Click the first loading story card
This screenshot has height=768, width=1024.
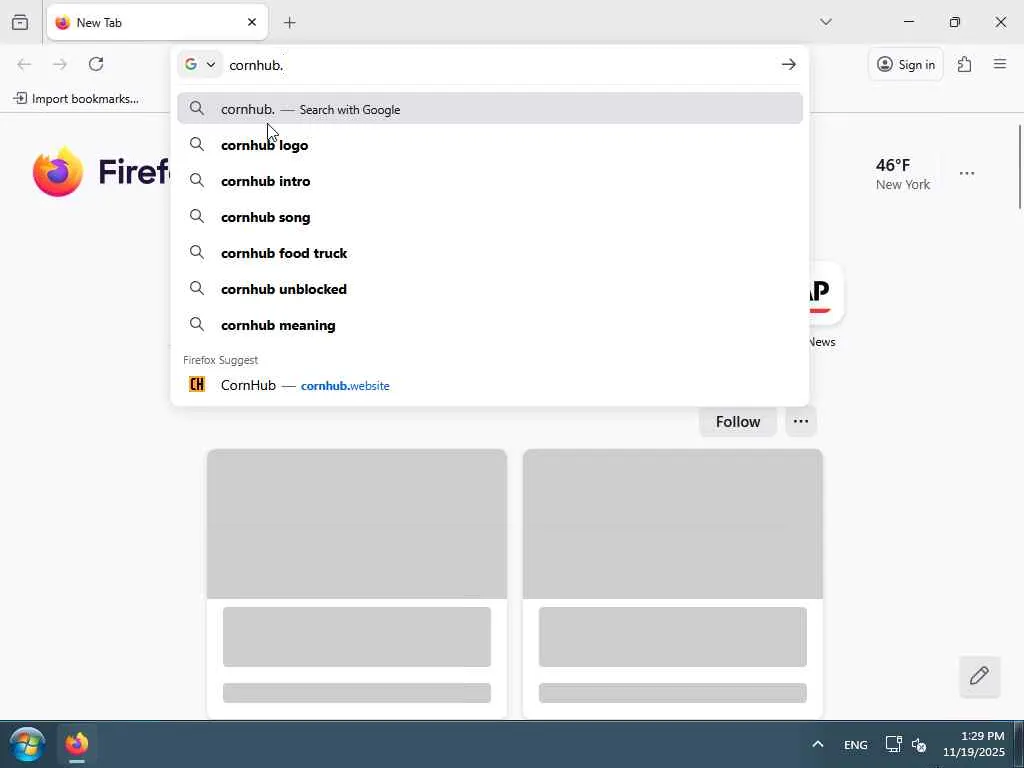[357, 583]
